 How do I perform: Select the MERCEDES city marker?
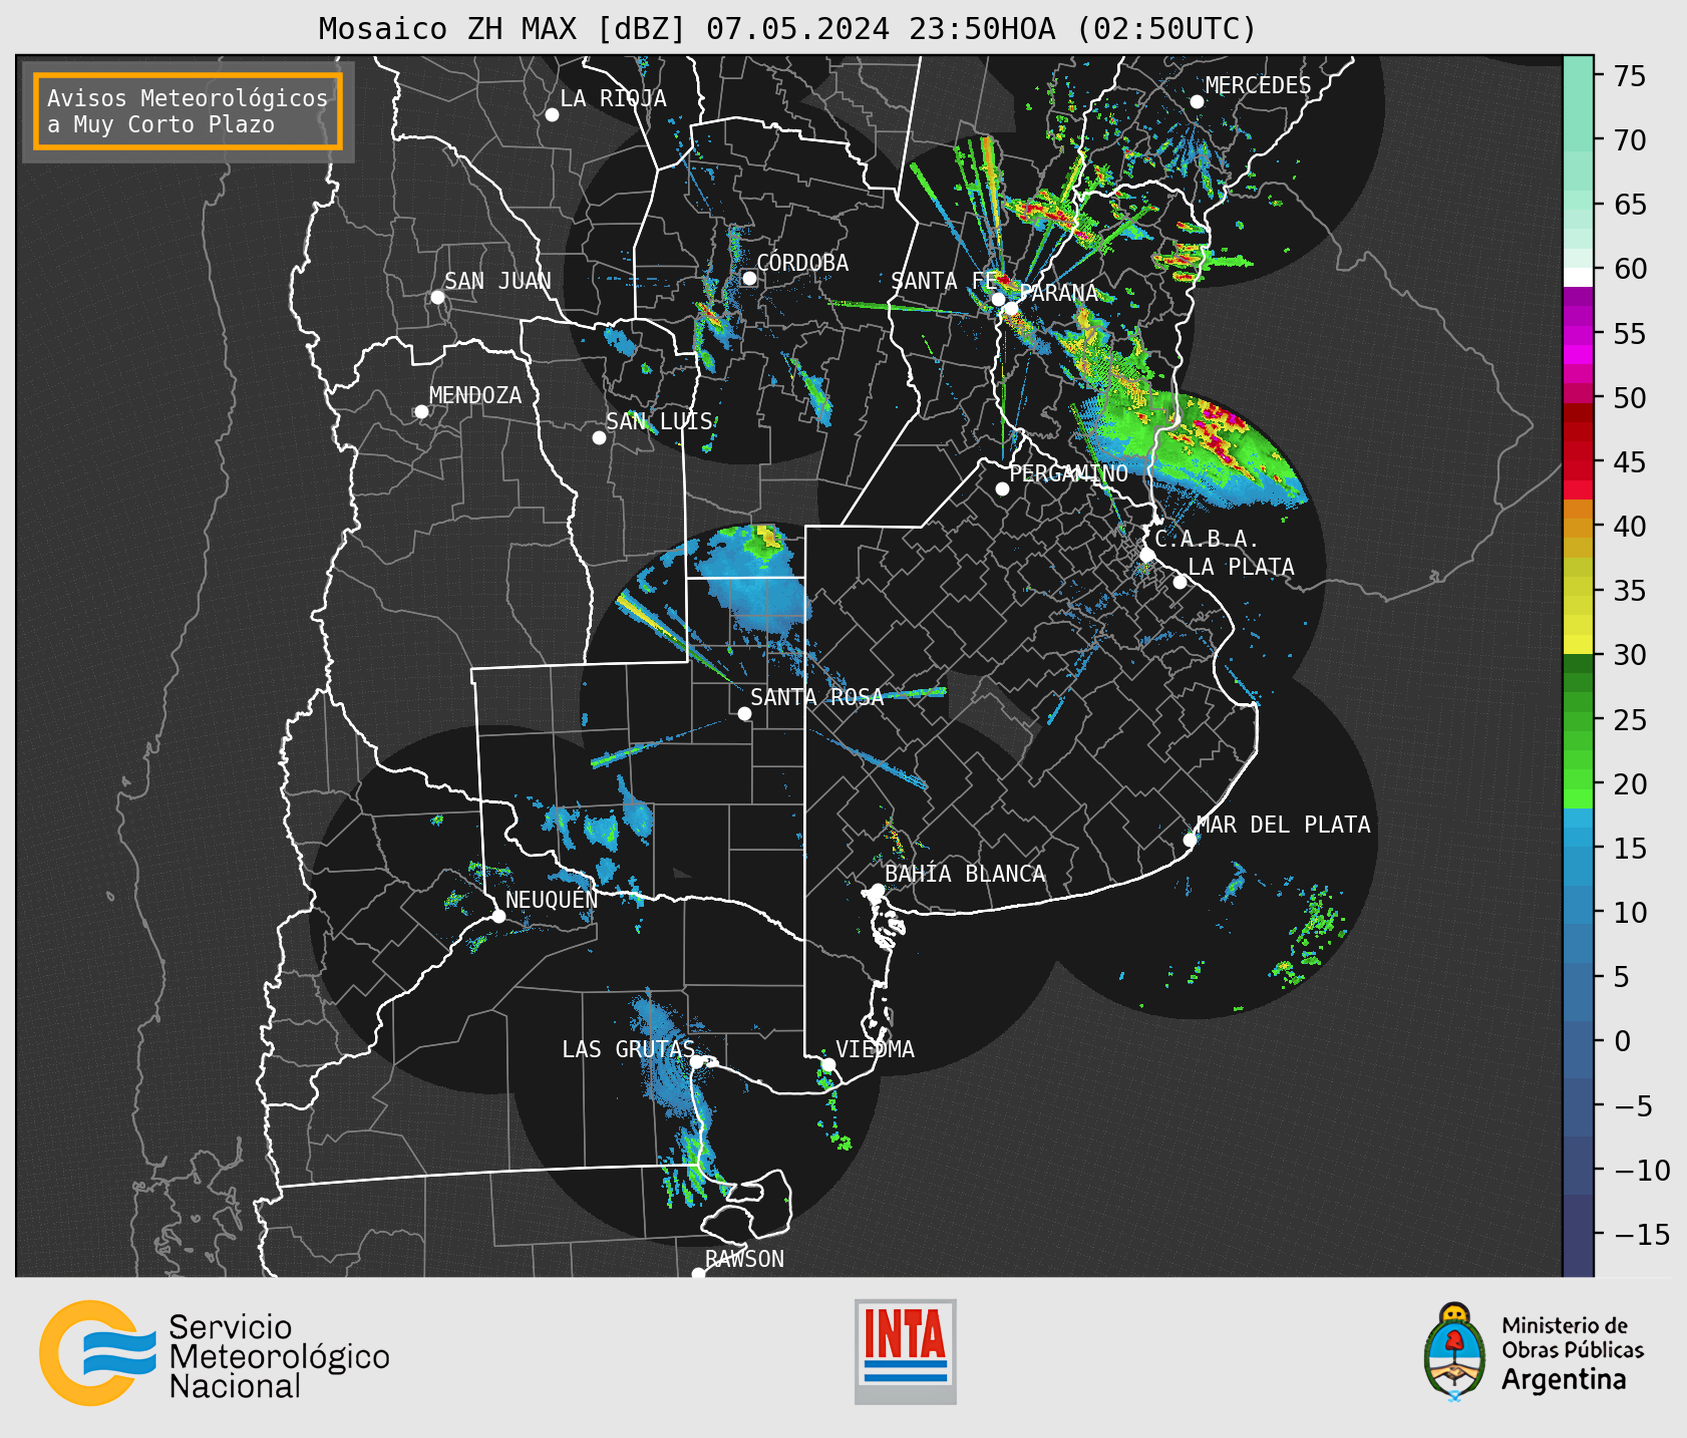[1196, 102]
